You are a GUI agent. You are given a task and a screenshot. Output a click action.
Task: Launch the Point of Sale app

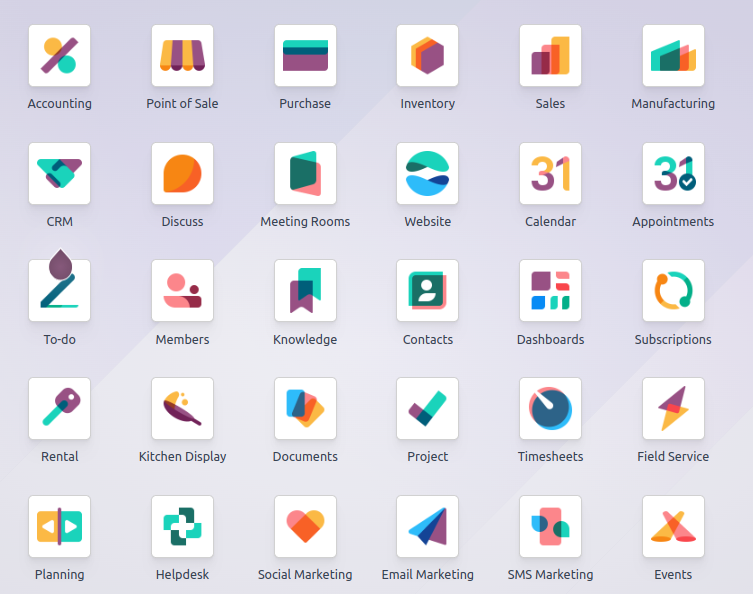tap(182, 56)
